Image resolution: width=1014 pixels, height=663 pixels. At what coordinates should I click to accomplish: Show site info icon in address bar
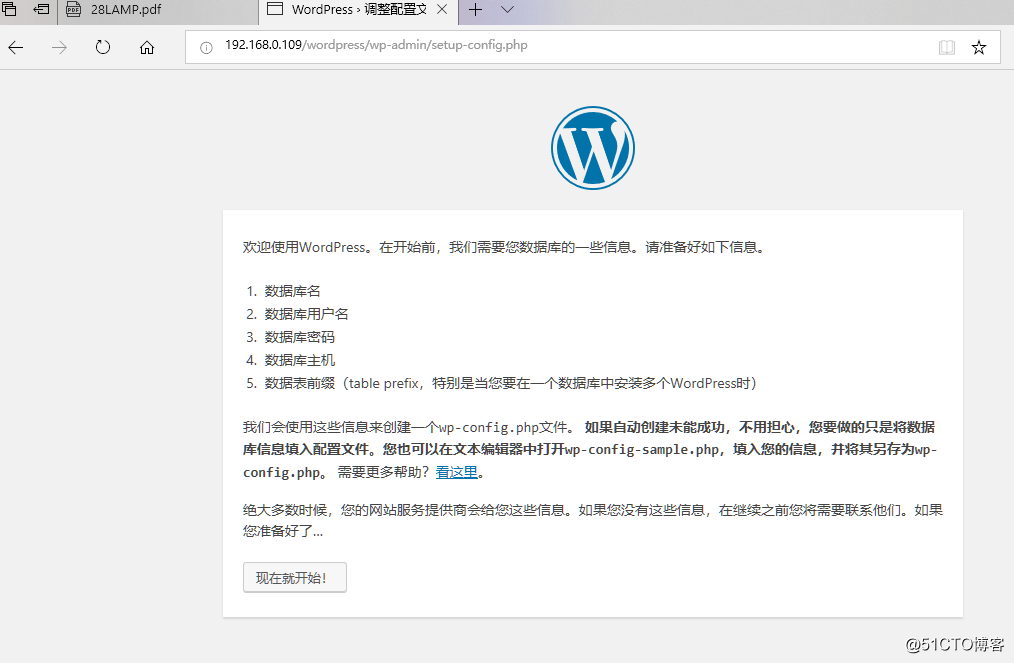click(206, 47)
